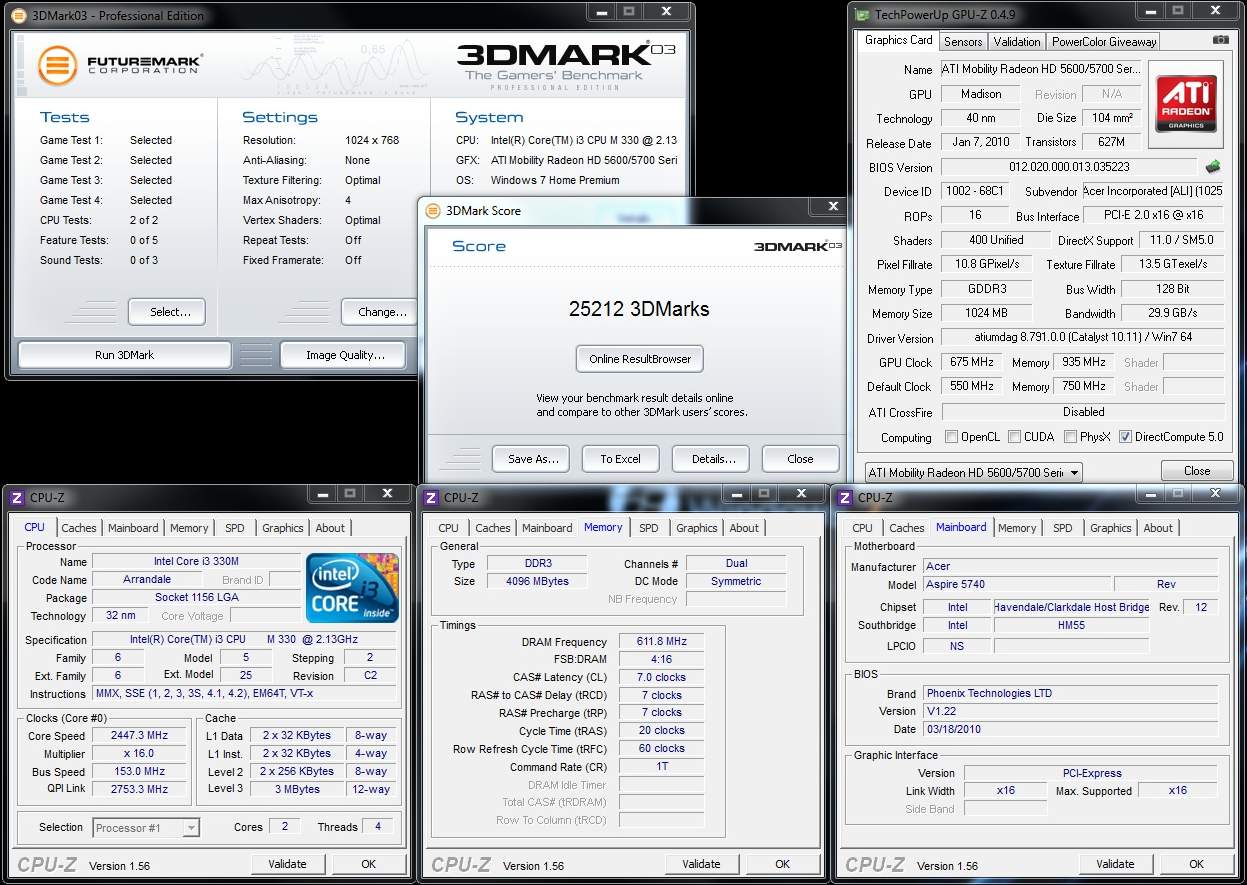1247x885 pixels.
Task: Click 3DMark03 title bar orange icon
Action: click(x=19, y=15)
